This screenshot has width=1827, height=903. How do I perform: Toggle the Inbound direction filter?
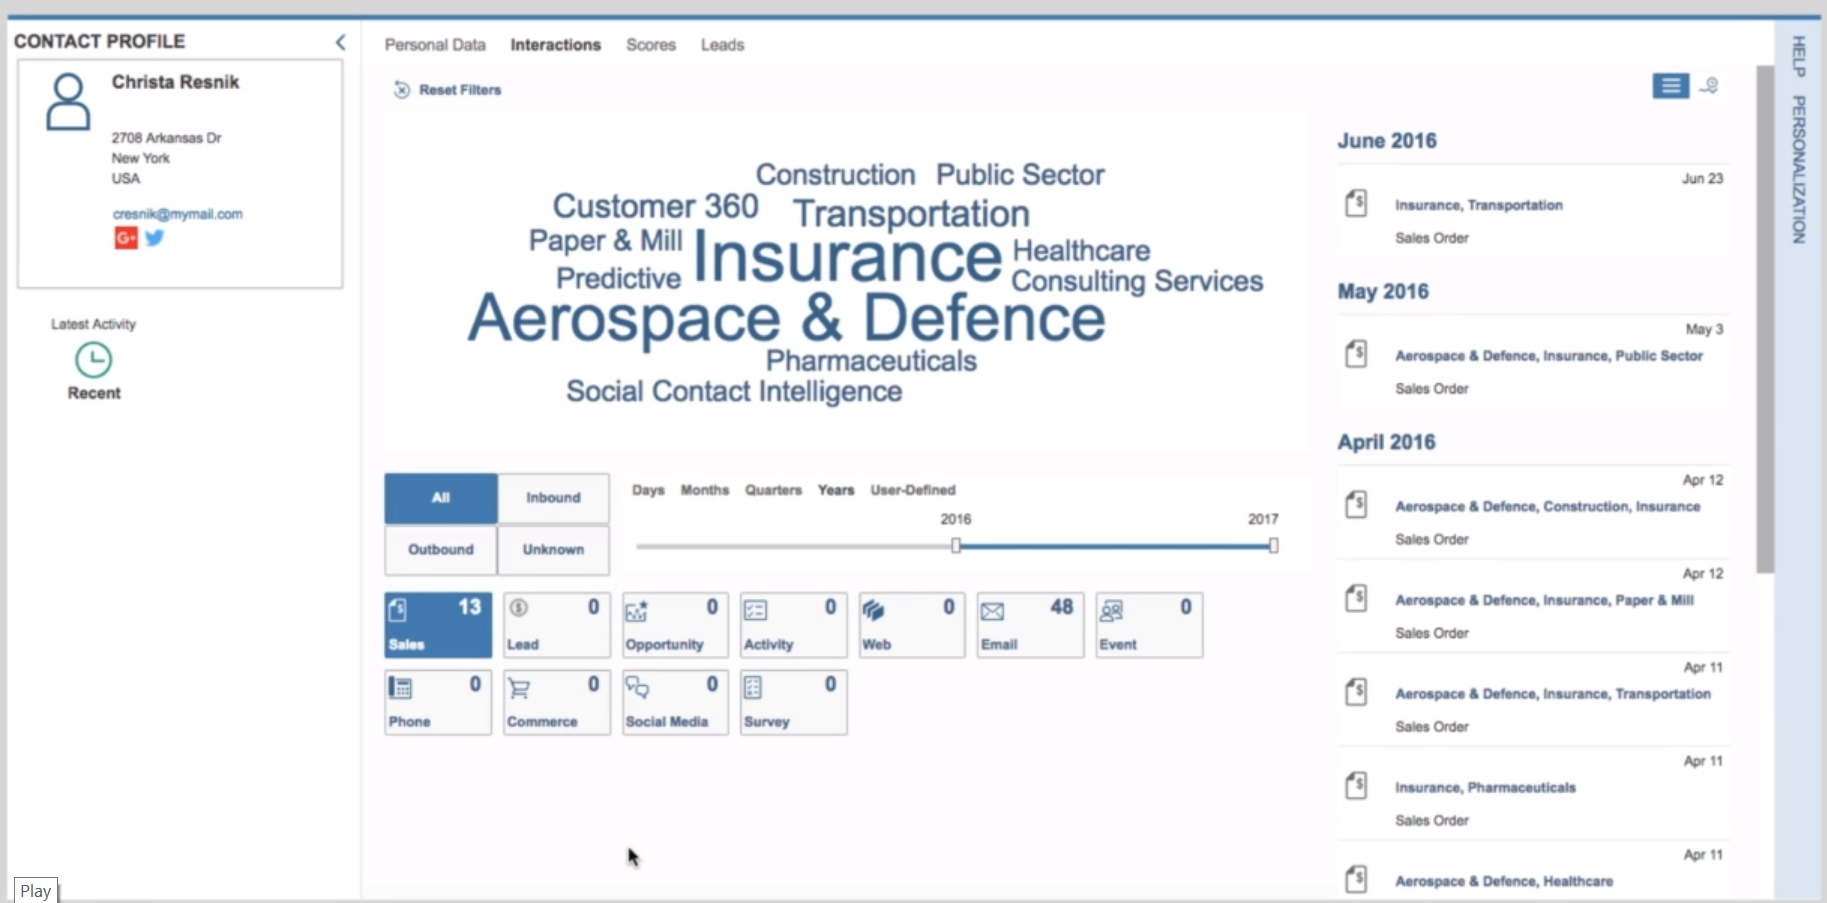click(x=553, y=498)
